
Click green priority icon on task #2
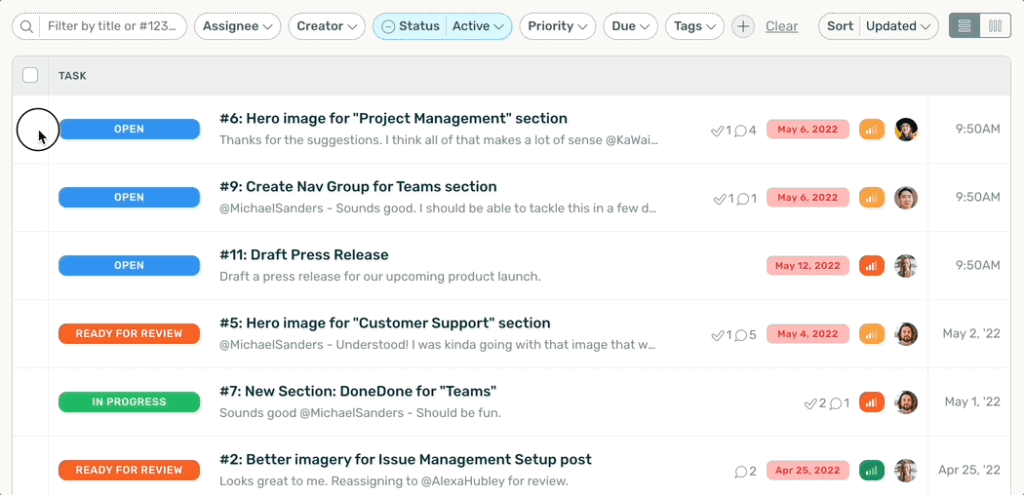pos(871,470)
